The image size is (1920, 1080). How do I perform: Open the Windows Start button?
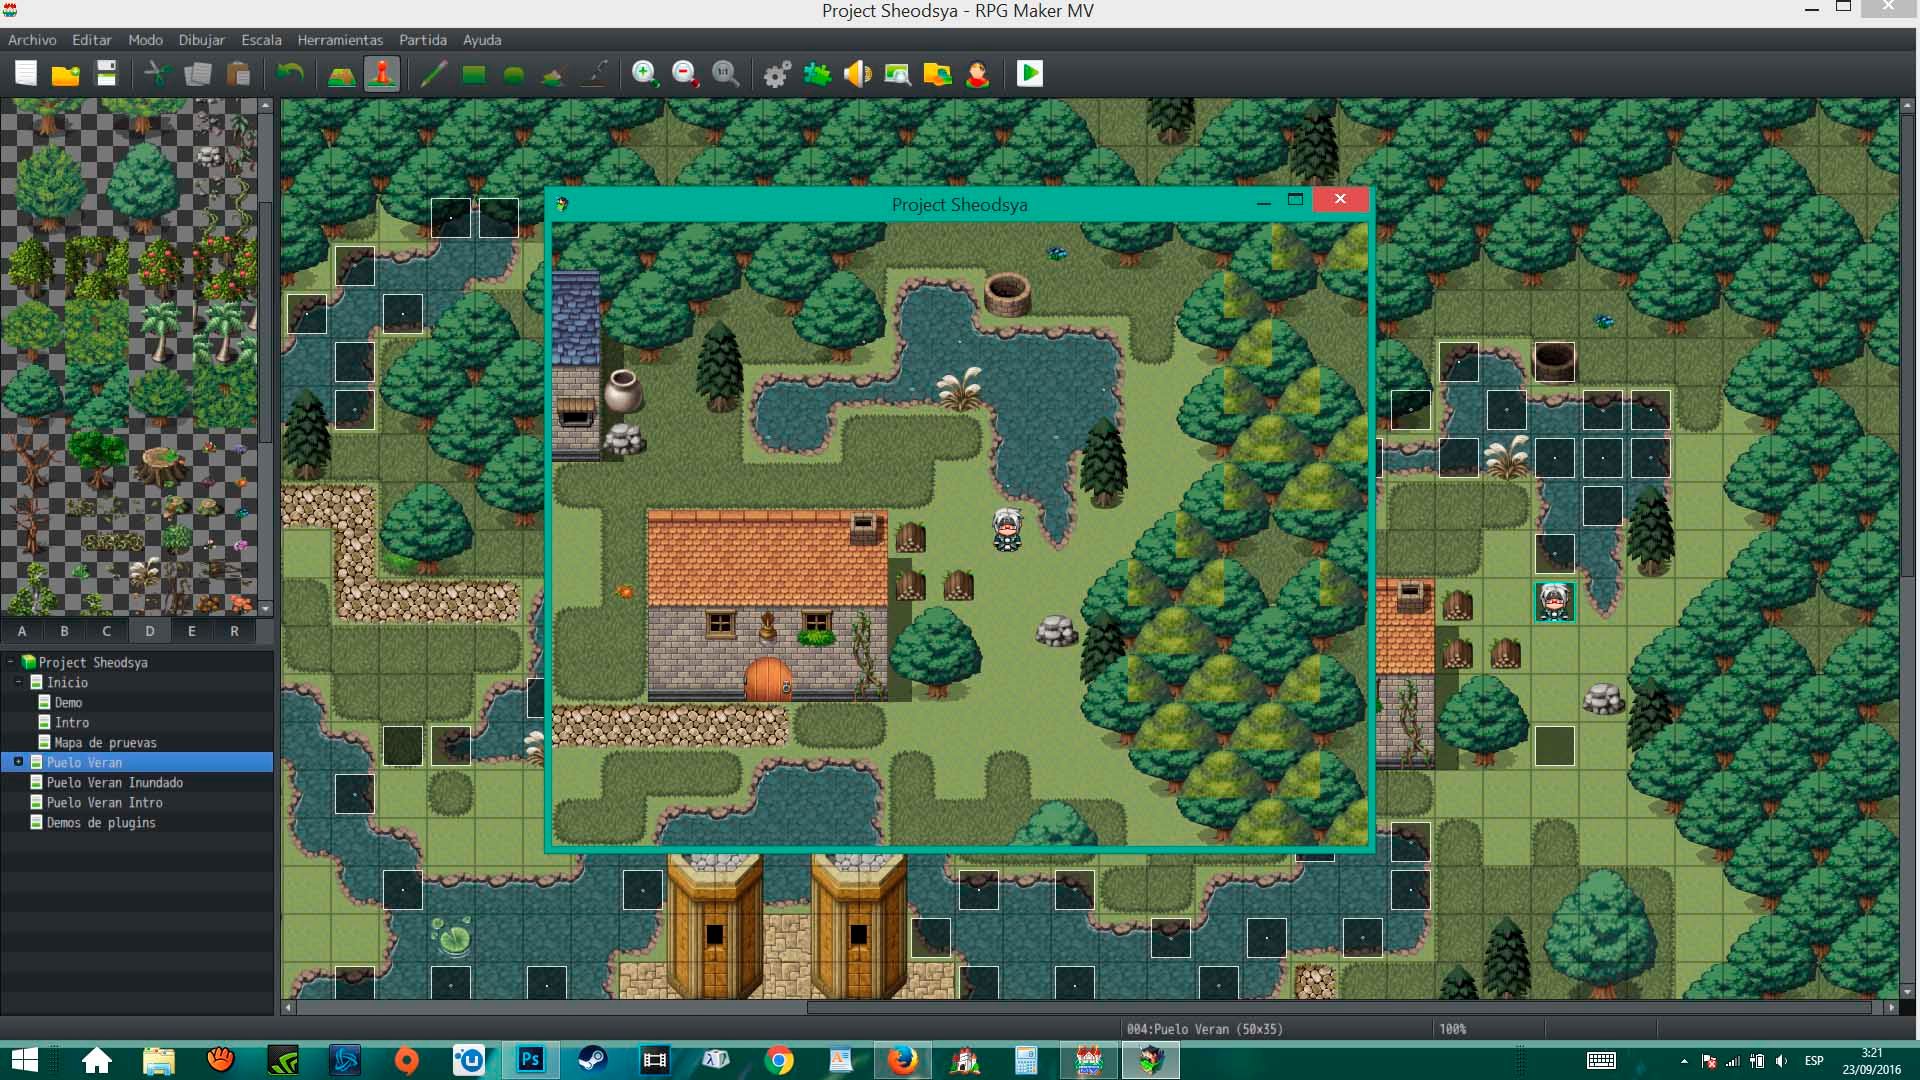[24, 1060]
